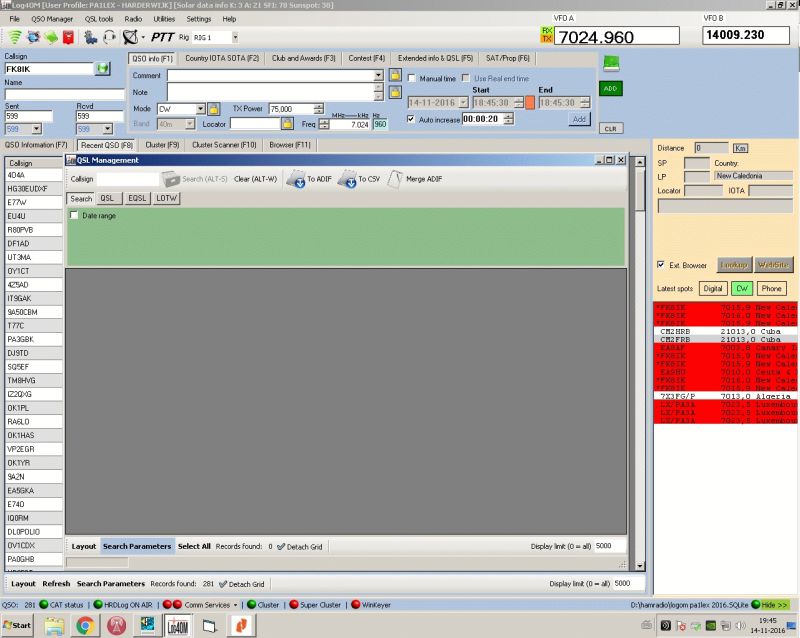Select the LOTW tab in QSL Management
Viewport: 800px width, 638px height.
click(x=166, y=198)
